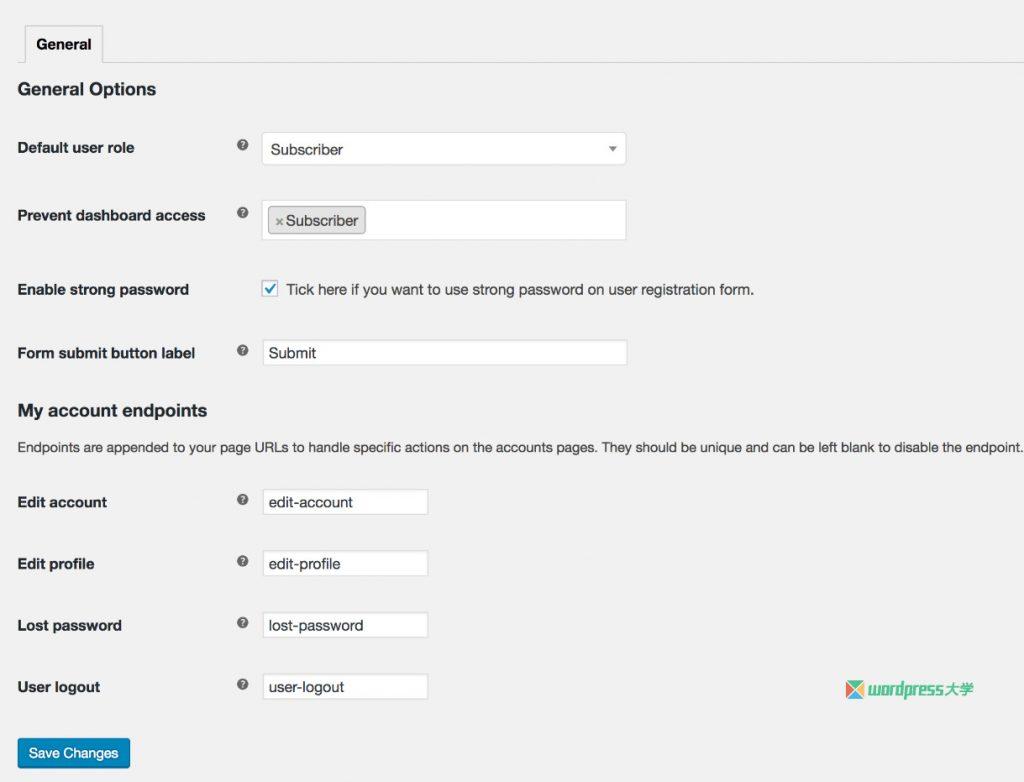Focus the edit-account endpoint field
This screenshot has width=1024, height=782.
[344, 502]
